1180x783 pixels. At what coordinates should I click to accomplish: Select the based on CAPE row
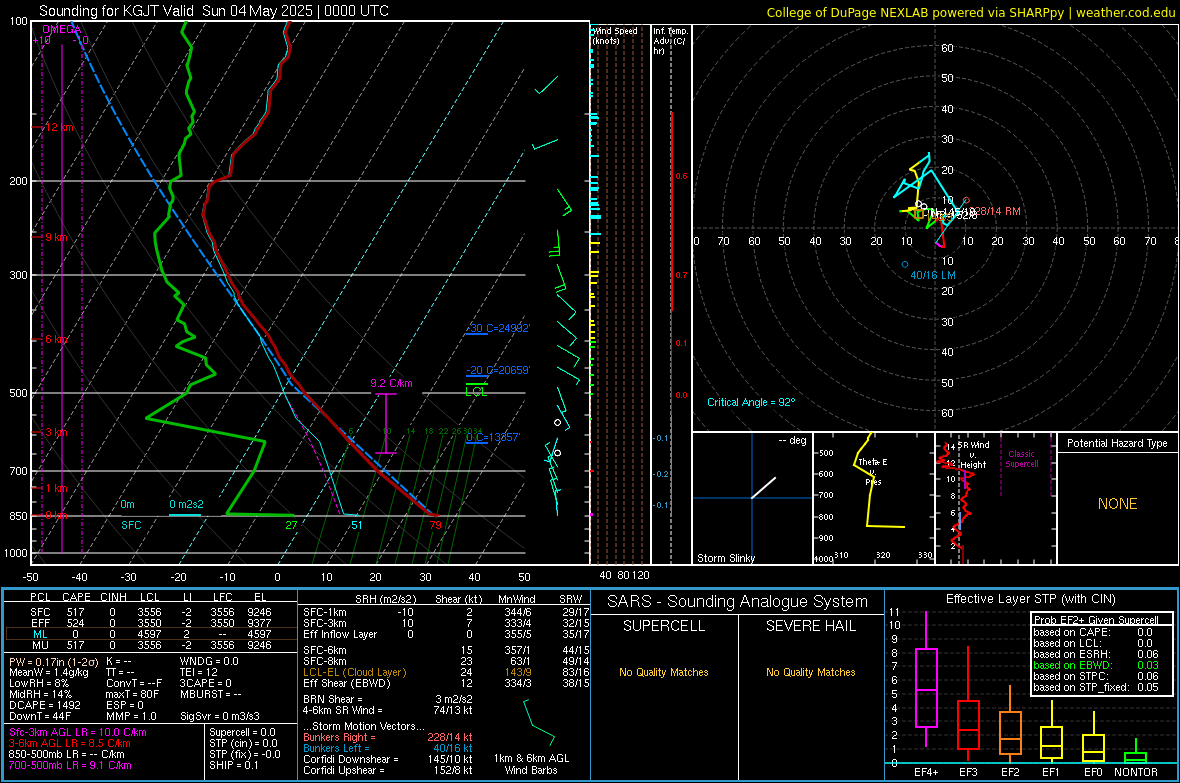(1093, 632)
